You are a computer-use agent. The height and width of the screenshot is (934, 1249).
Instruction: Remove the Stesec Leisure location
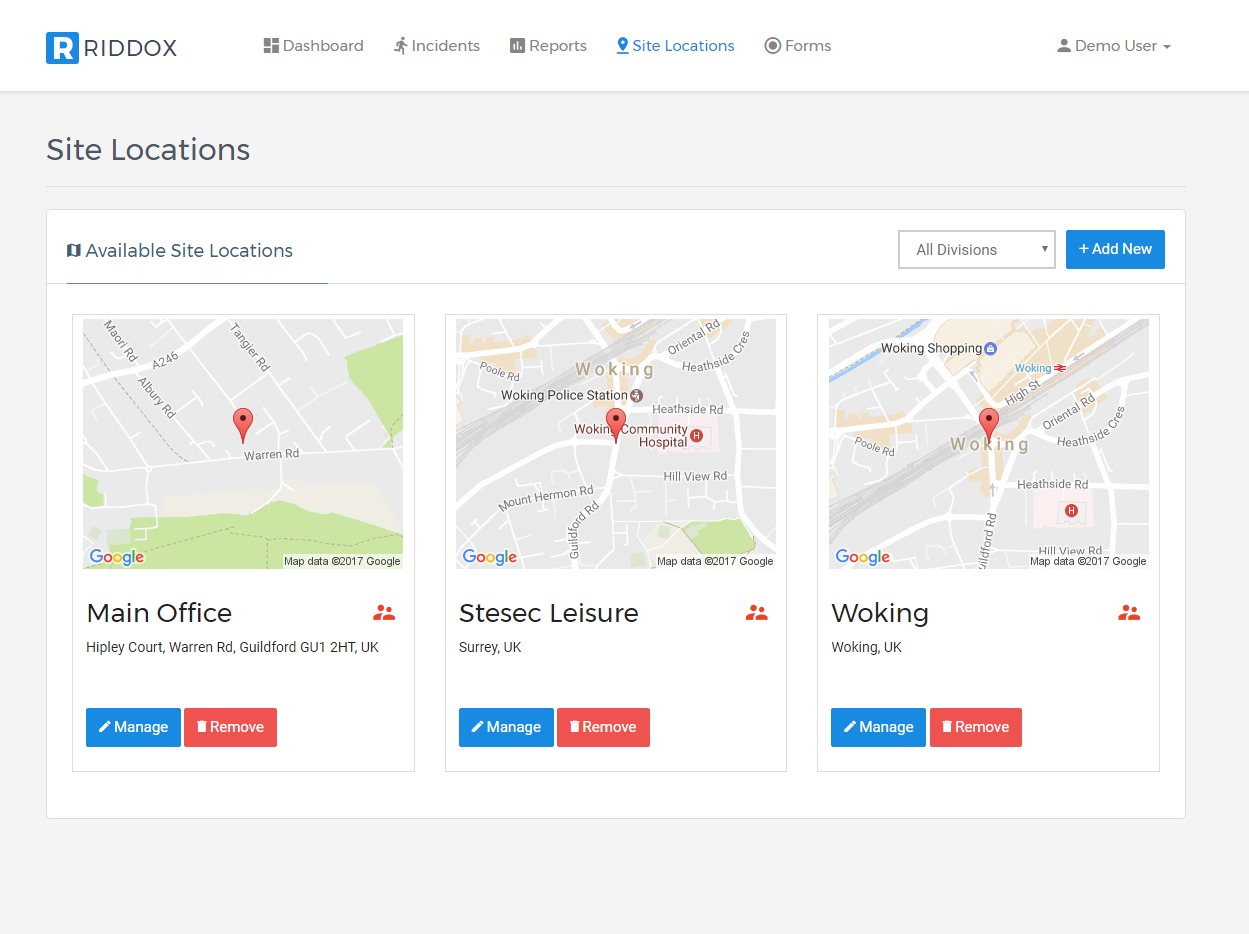point(603,727)
